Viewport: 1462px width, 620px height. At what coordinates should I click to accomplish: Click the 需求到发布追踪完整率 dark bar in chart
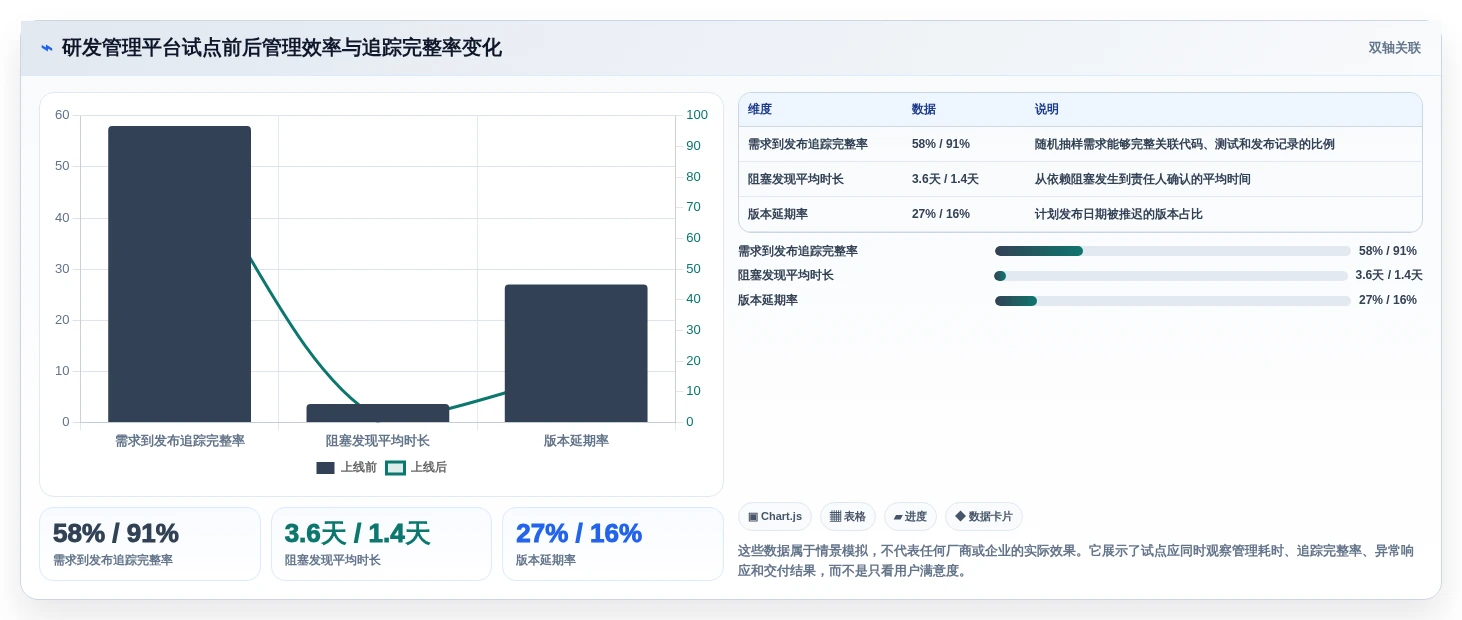pyautogui.click(x=180, y=274)
